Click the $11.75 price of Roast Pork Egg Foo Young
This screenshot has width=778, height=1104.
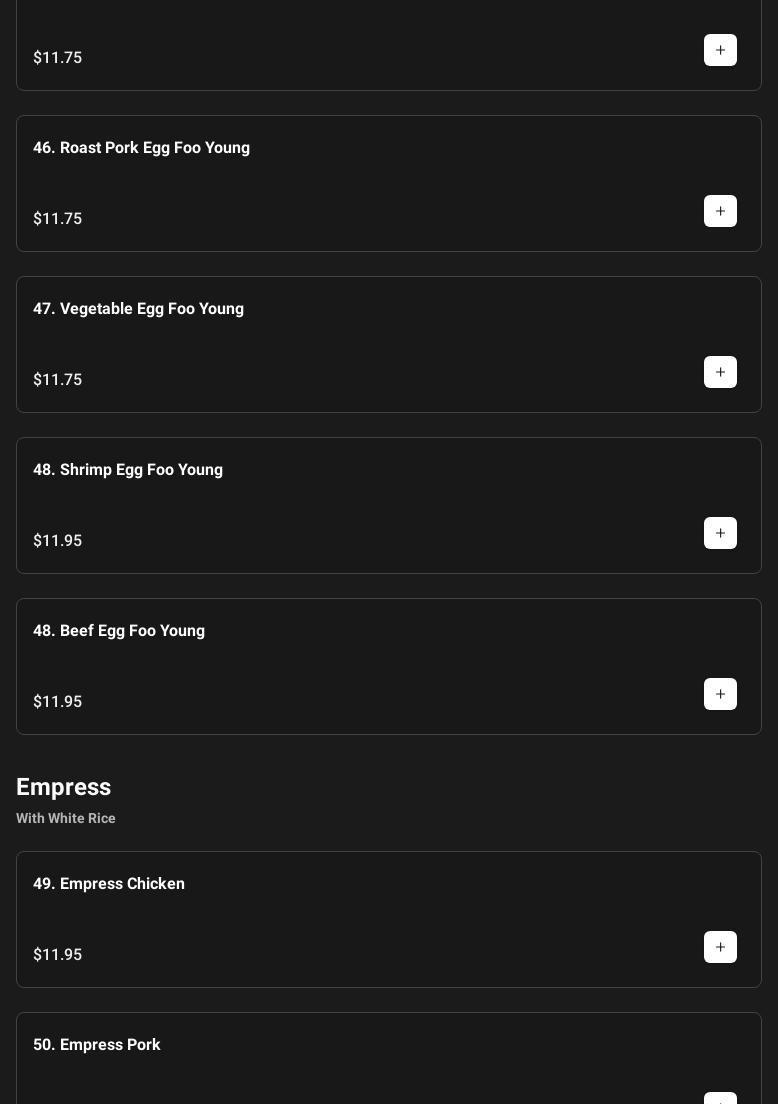[58, 218]
